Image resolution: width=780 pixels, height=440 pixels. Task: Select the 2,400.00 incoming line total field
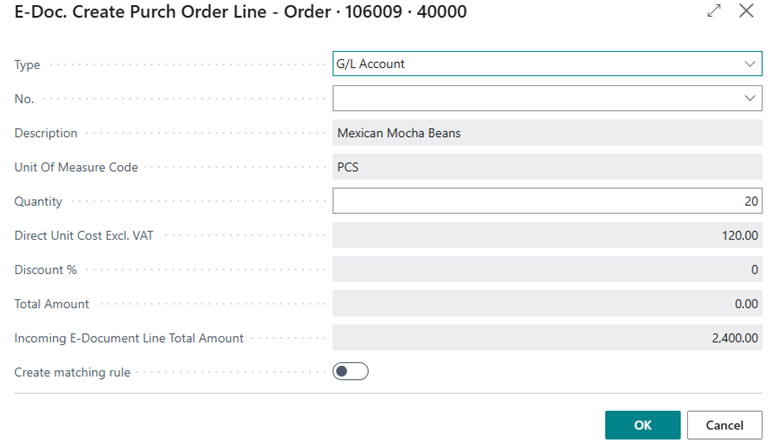[547, 338]
